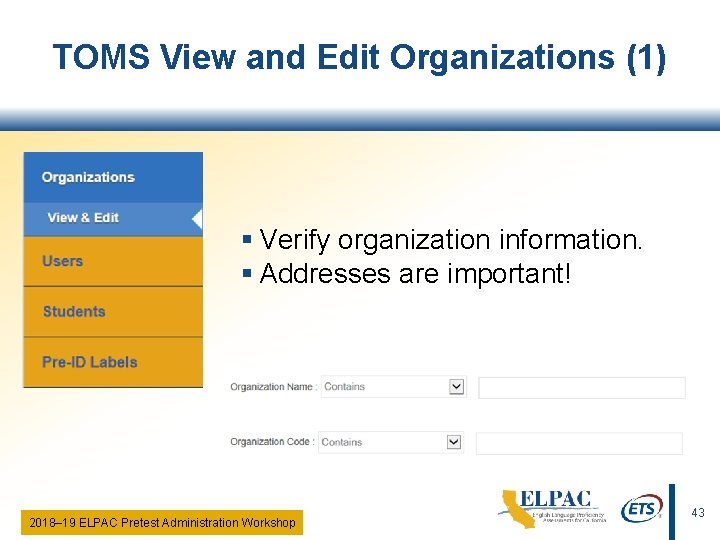Click the Organization Name text input field
Screen dimensions: 720x540
tap(582, 388)
